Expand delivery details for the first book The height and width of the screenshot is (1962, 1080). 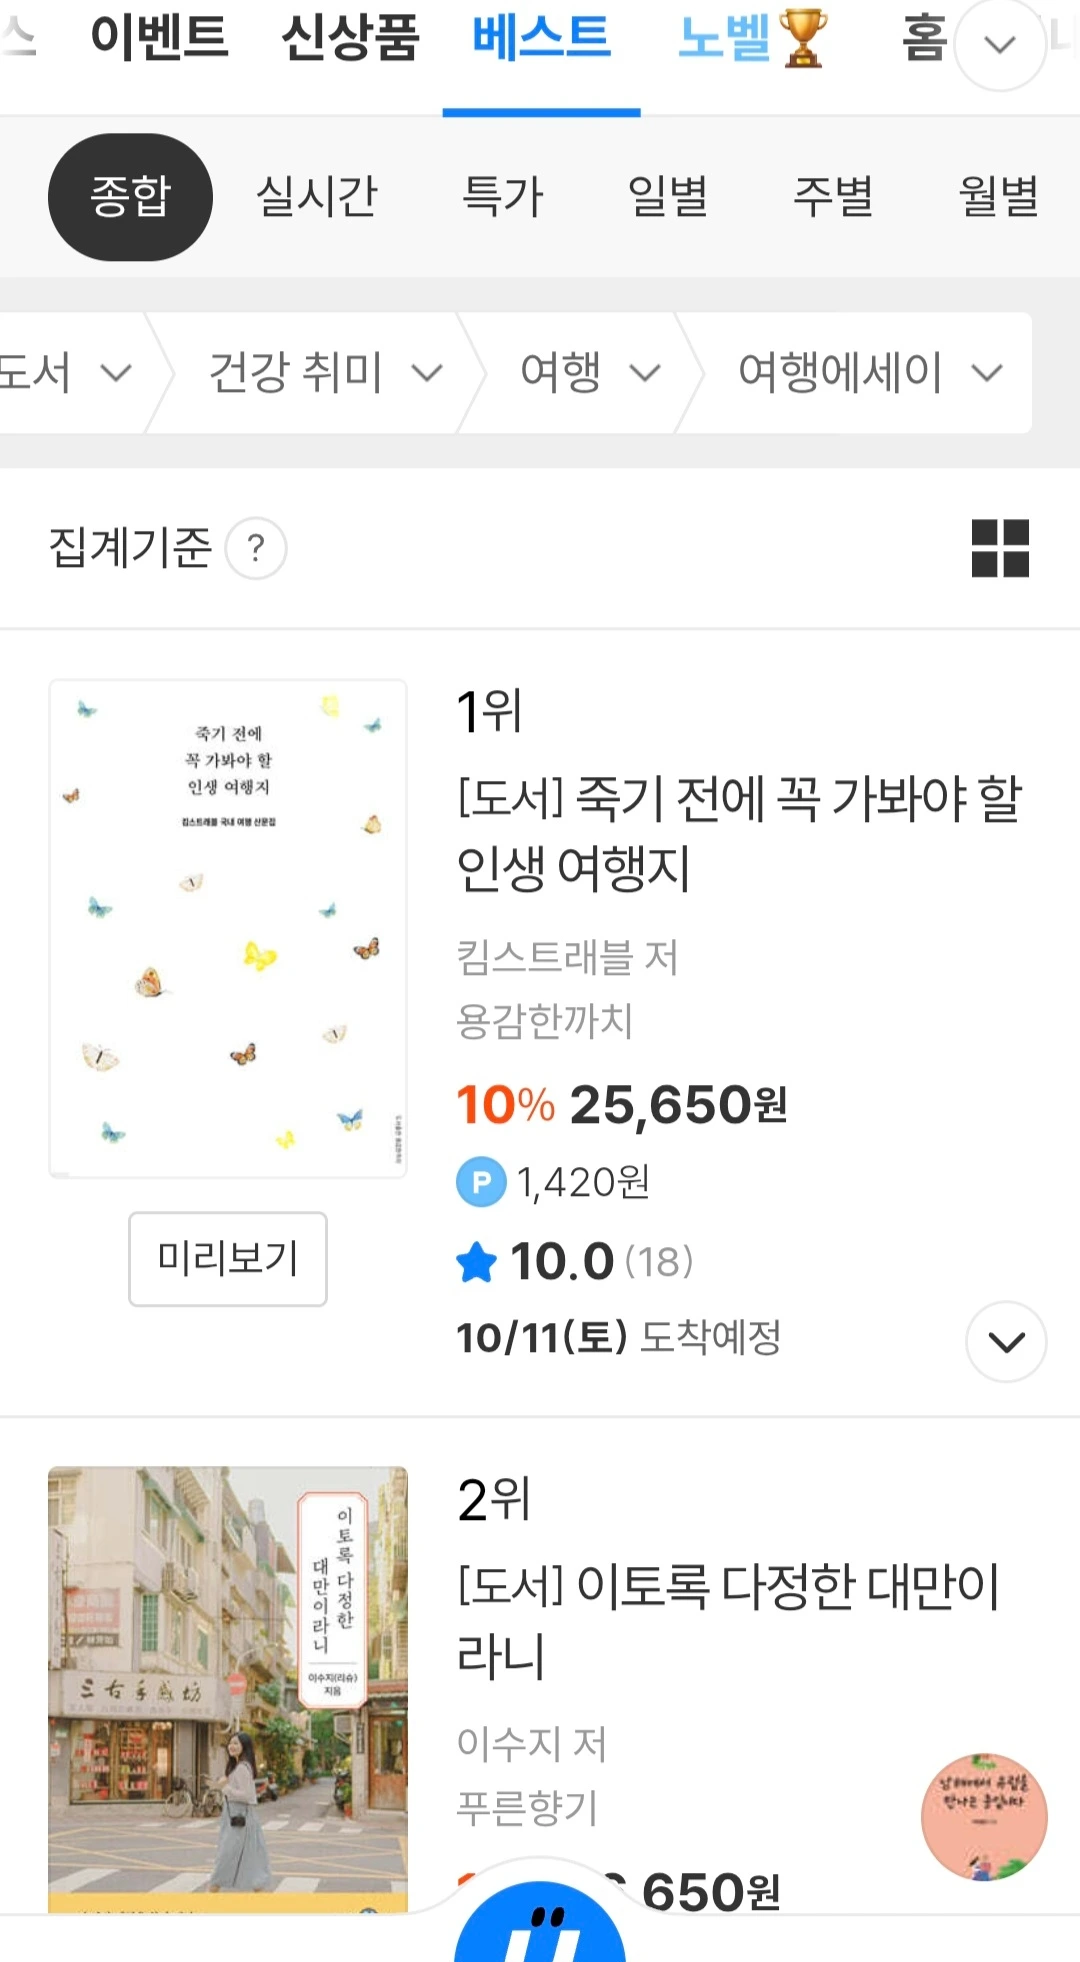pyautogui.click(x=1006, y=1342)
